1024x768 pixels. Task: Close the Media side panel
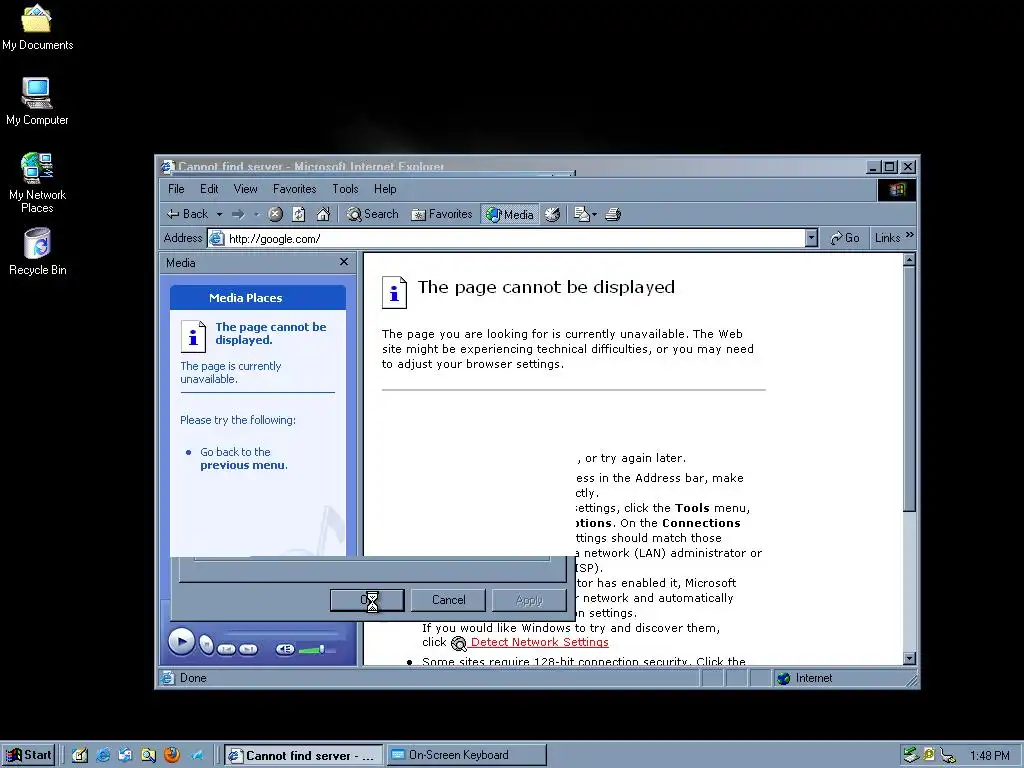click(x=344, y=262)
